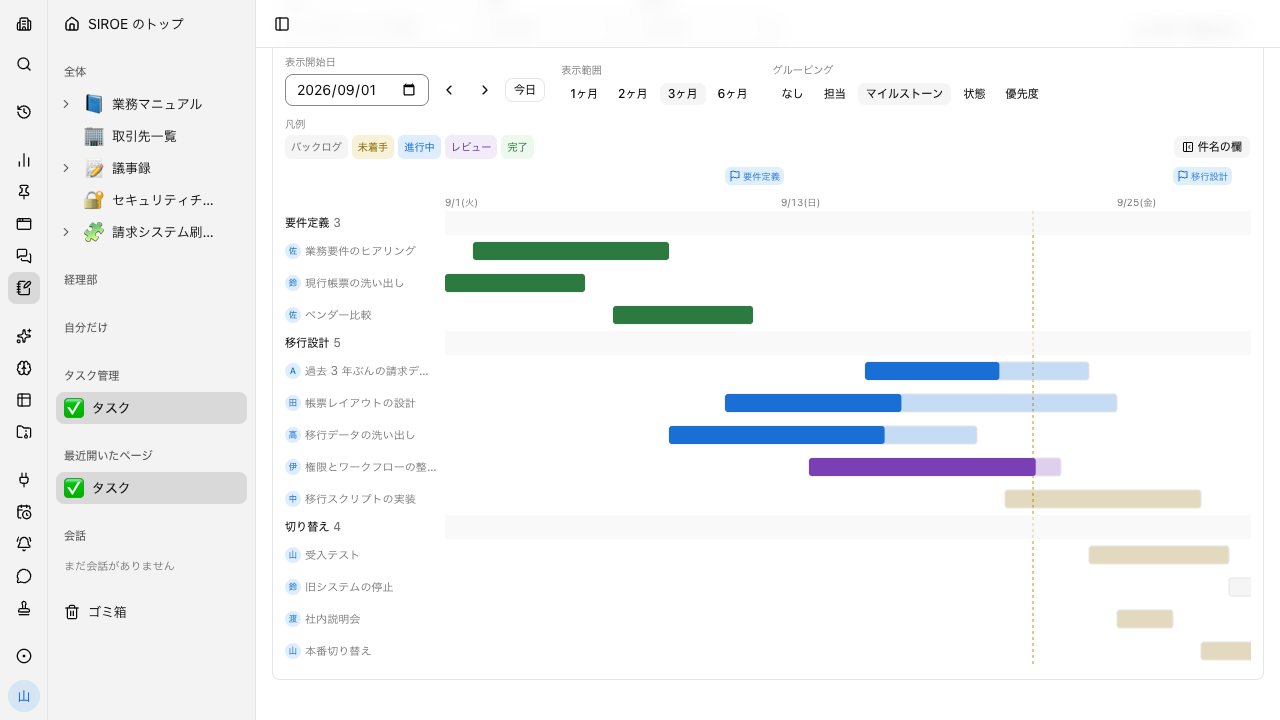The height and width of the screenshot is (720, 1280).
Task: Open タスク under タスク管理
Action: coord(151,408)
